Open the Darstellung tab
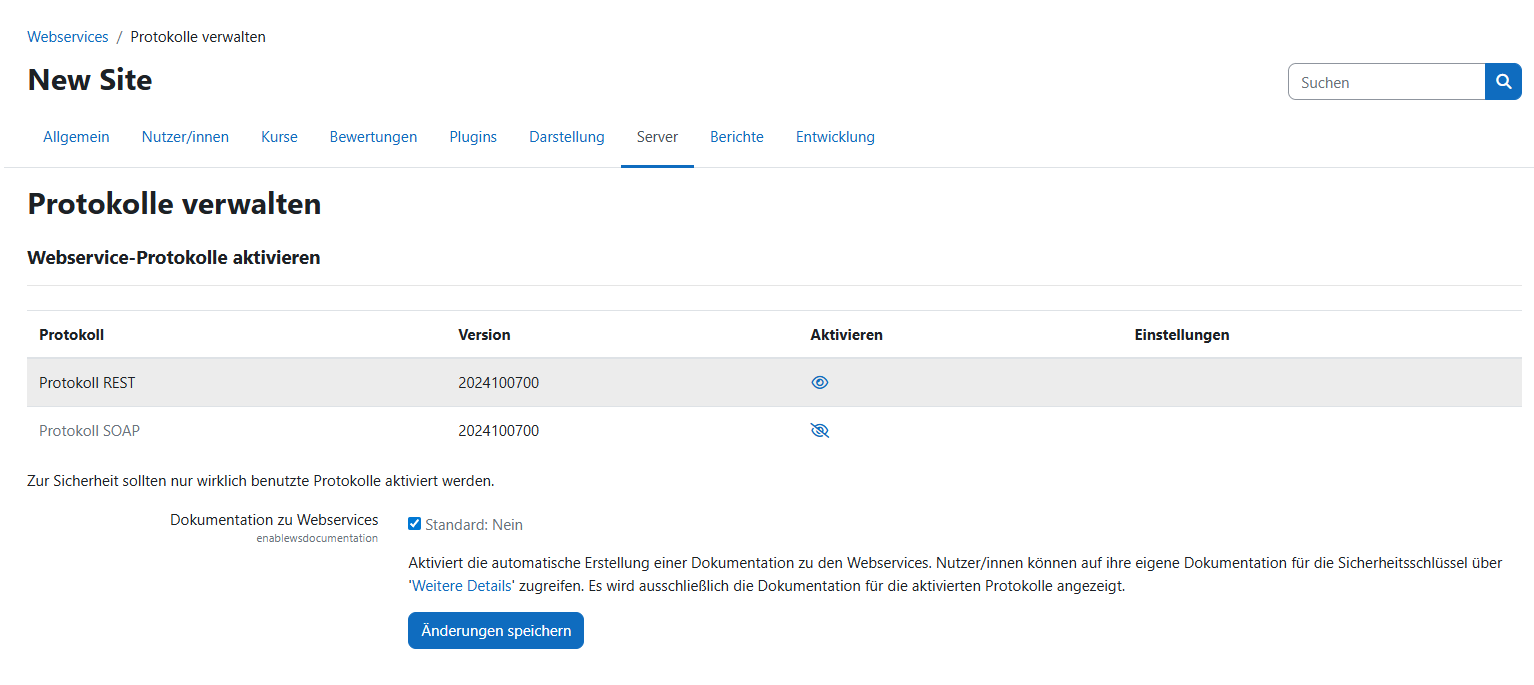 566,137
